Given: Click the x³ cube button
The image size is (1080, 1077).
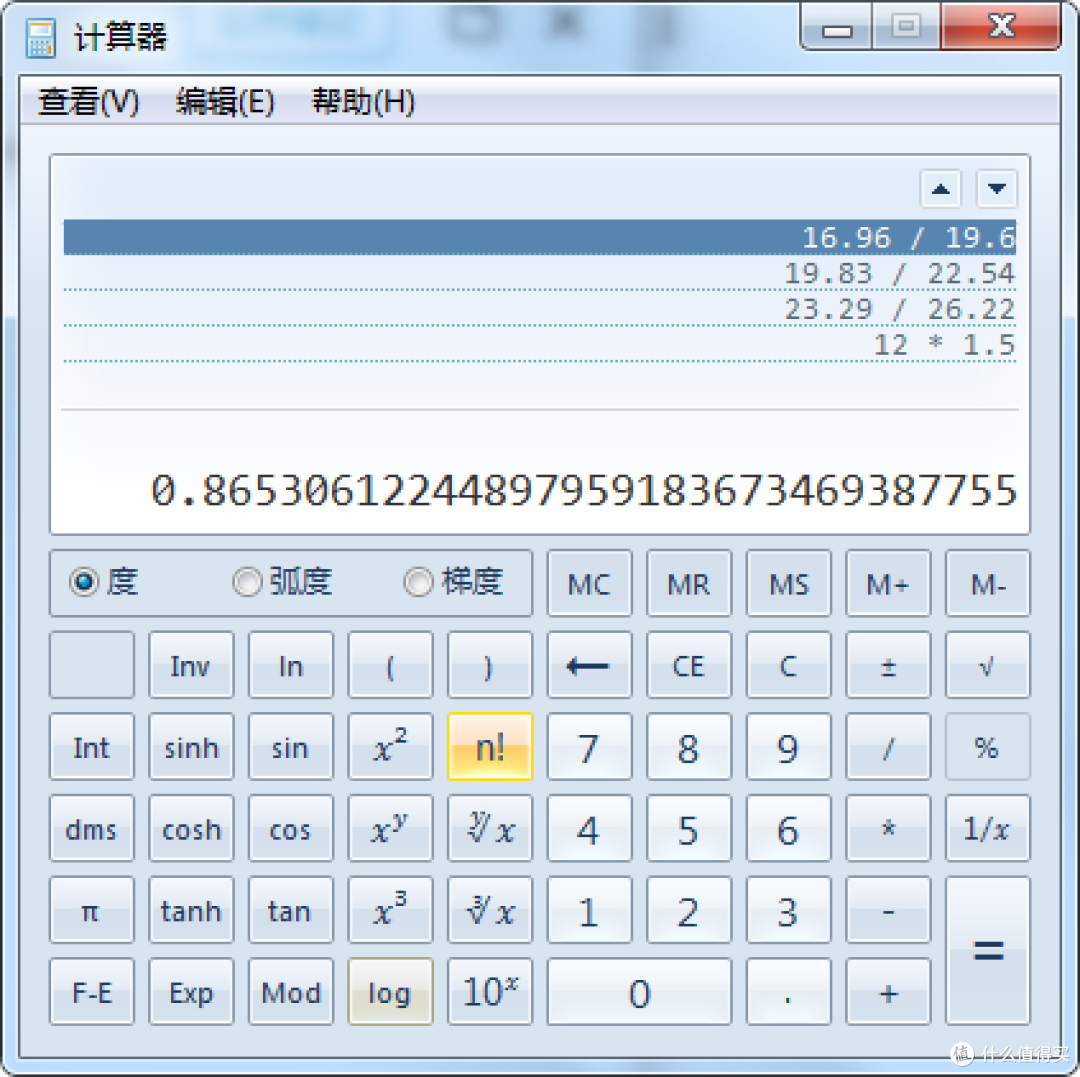Looking at the screenshot, I should click(391, 910).
